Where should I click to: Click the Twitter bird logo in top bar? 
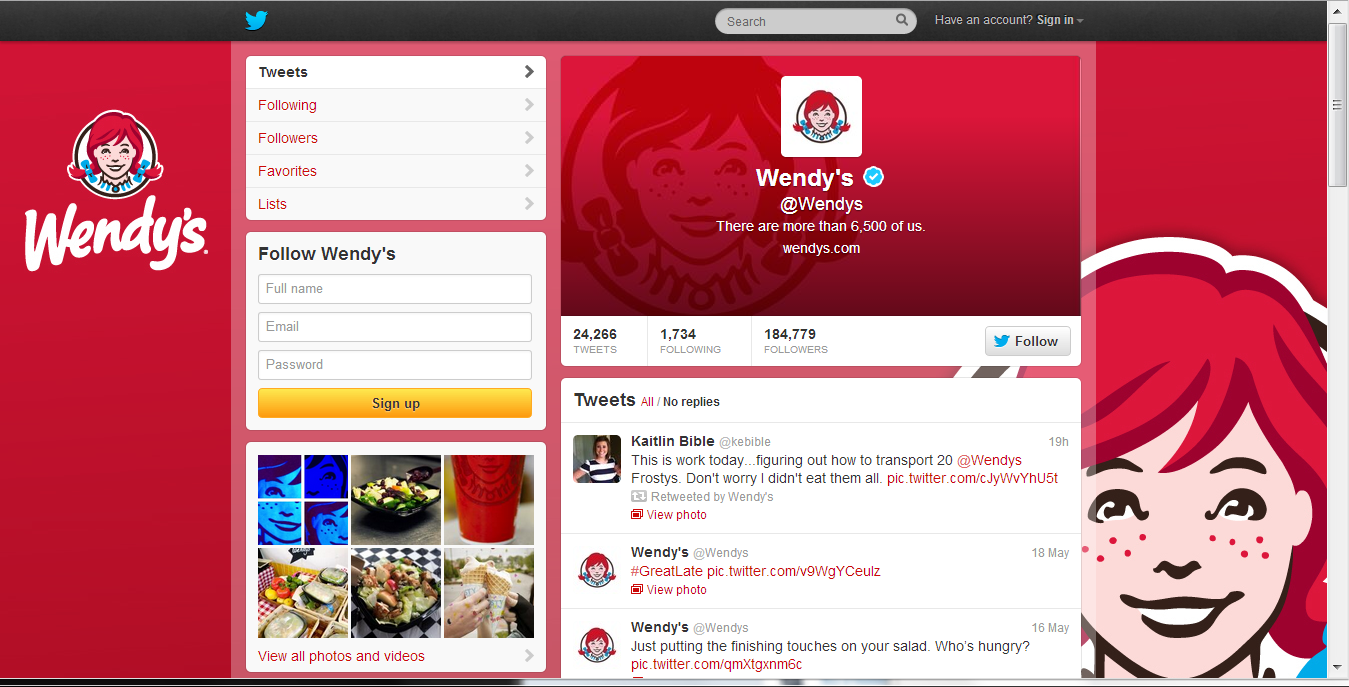(x=257, y=20)
